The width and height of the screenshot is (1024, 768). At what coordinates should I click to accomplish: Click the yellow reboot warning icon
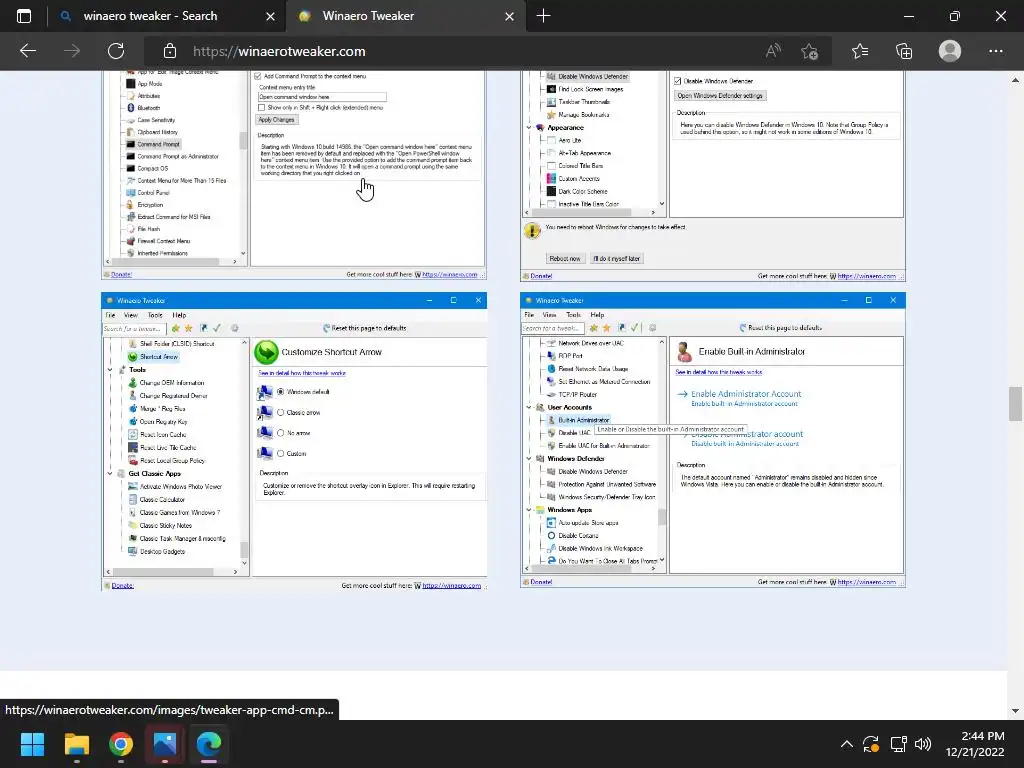point(532,231)
